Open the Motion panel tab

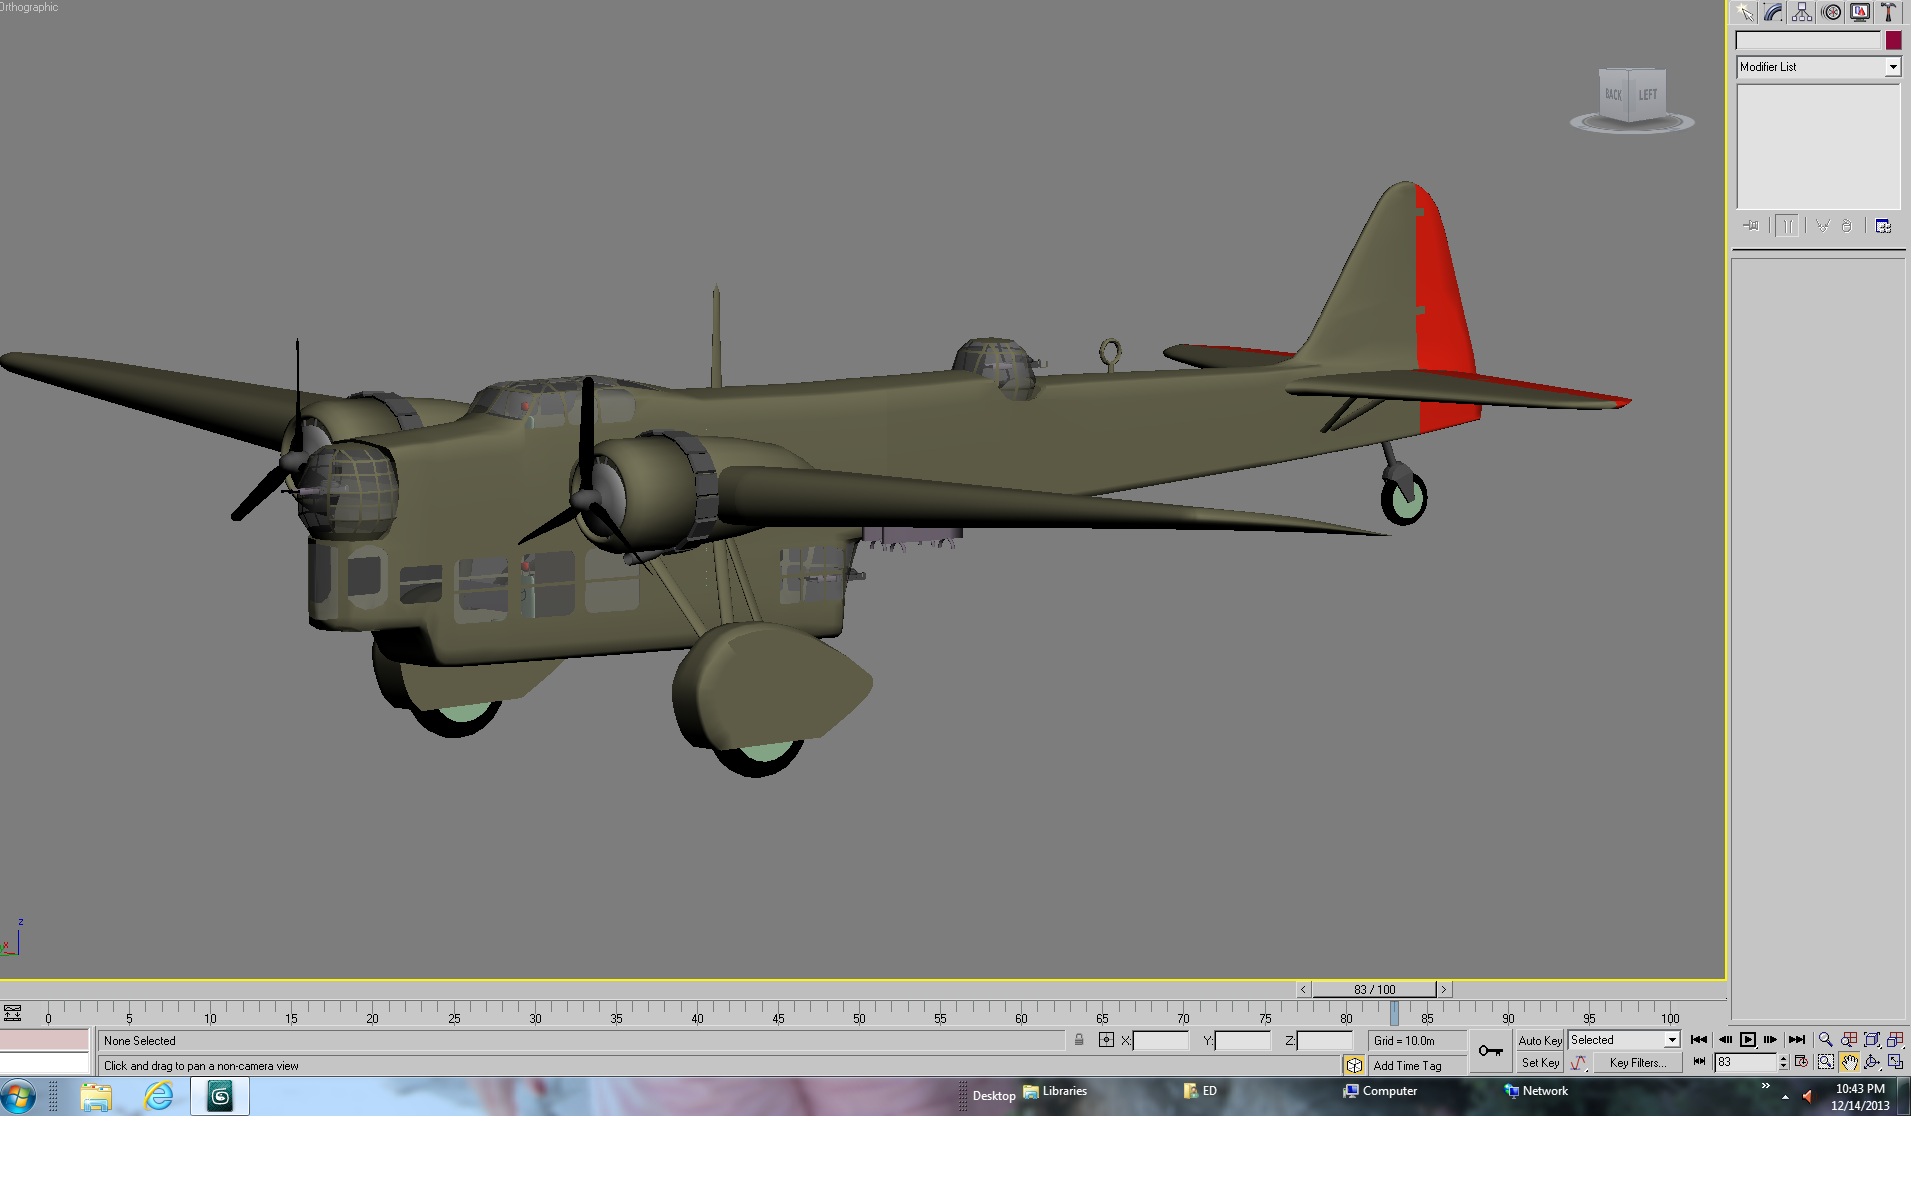1831,12
